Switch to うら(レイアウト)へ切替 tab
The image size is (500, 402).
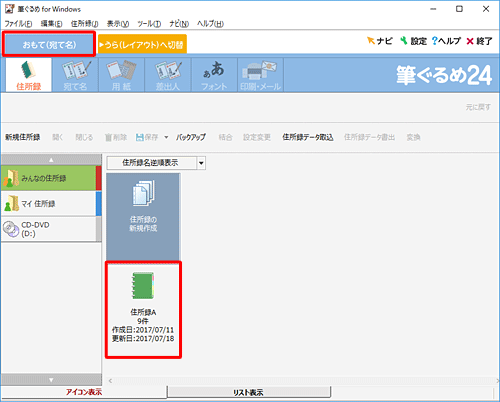(x=142, y=44)
